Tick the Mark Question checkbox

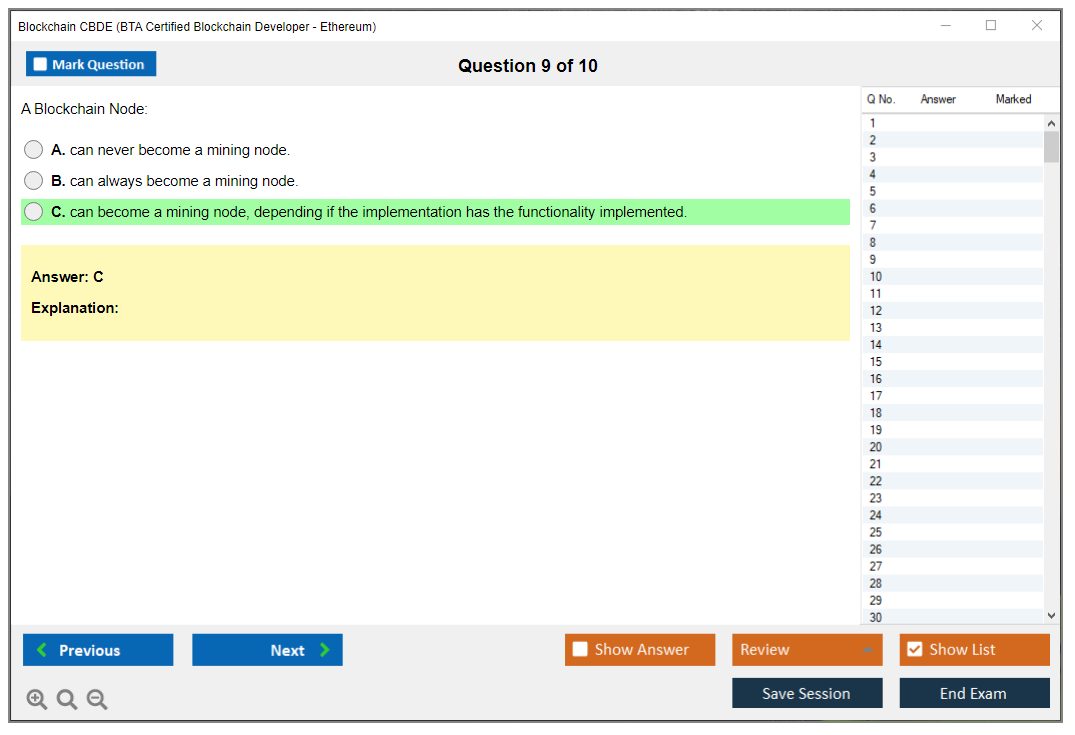(x=40, y=64)
